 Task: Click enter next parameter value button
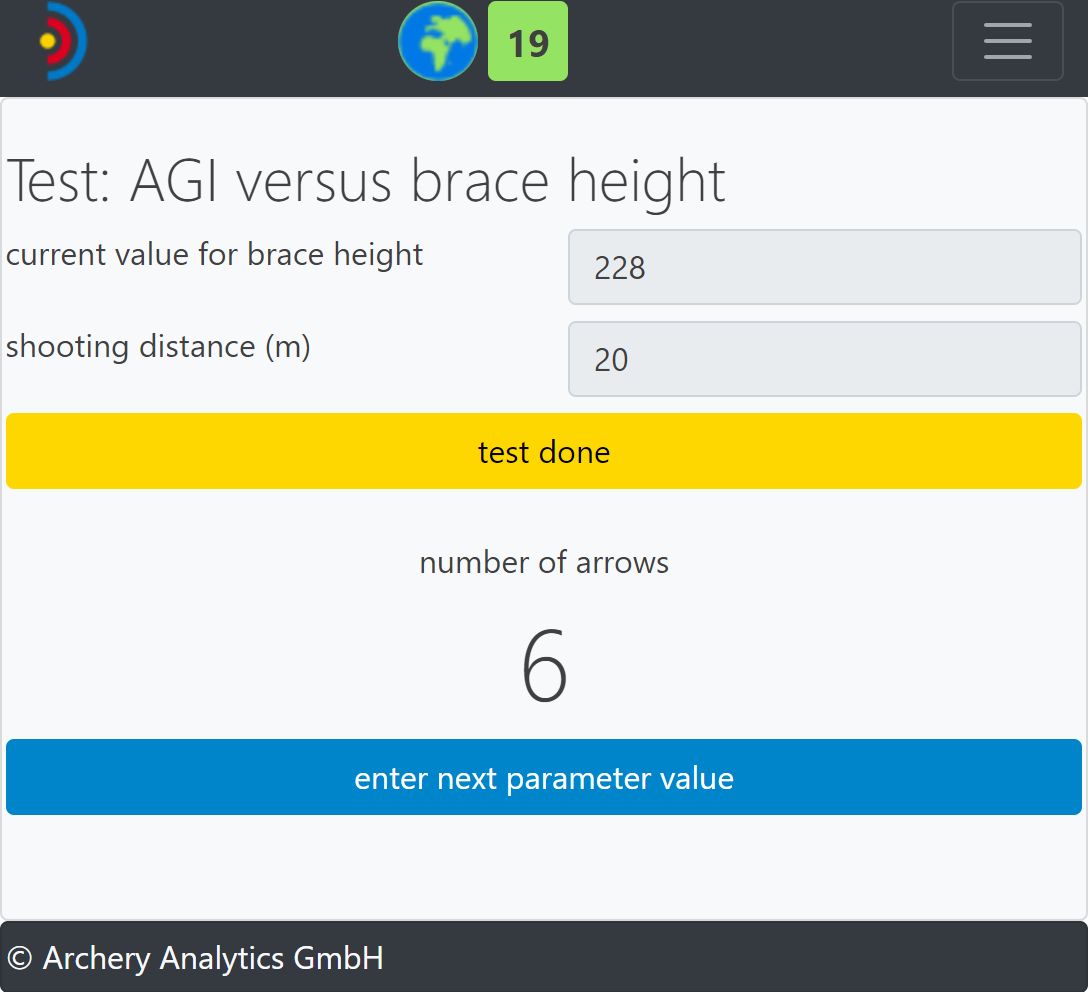(544, 777)
